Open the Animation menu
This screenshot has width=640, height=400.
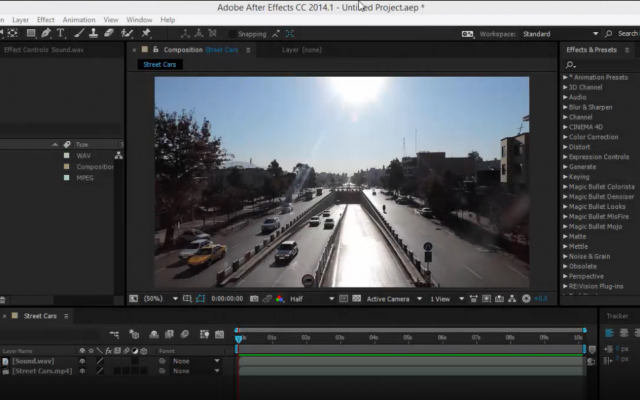click(x=79, y=20)
